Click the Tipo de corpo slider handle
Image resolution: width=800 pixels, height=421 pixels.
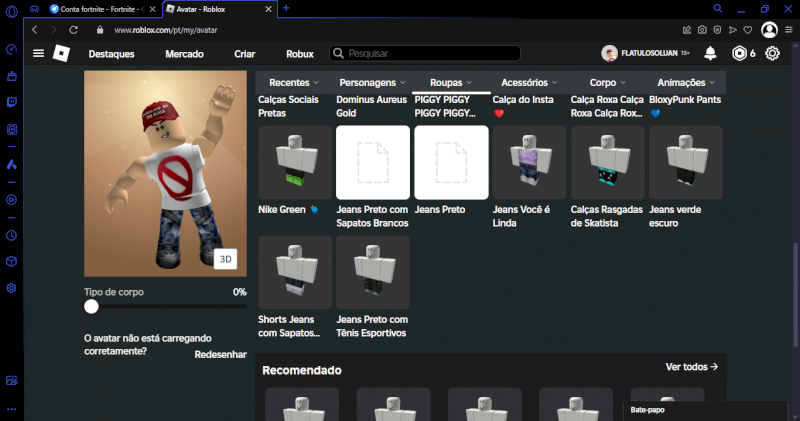point(92,307)
